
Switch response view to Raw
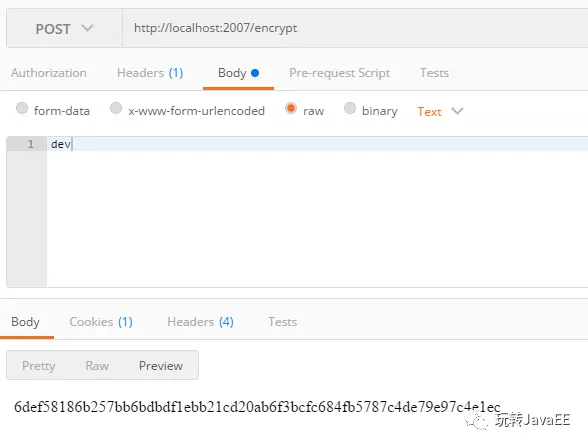tap(97, 365)
